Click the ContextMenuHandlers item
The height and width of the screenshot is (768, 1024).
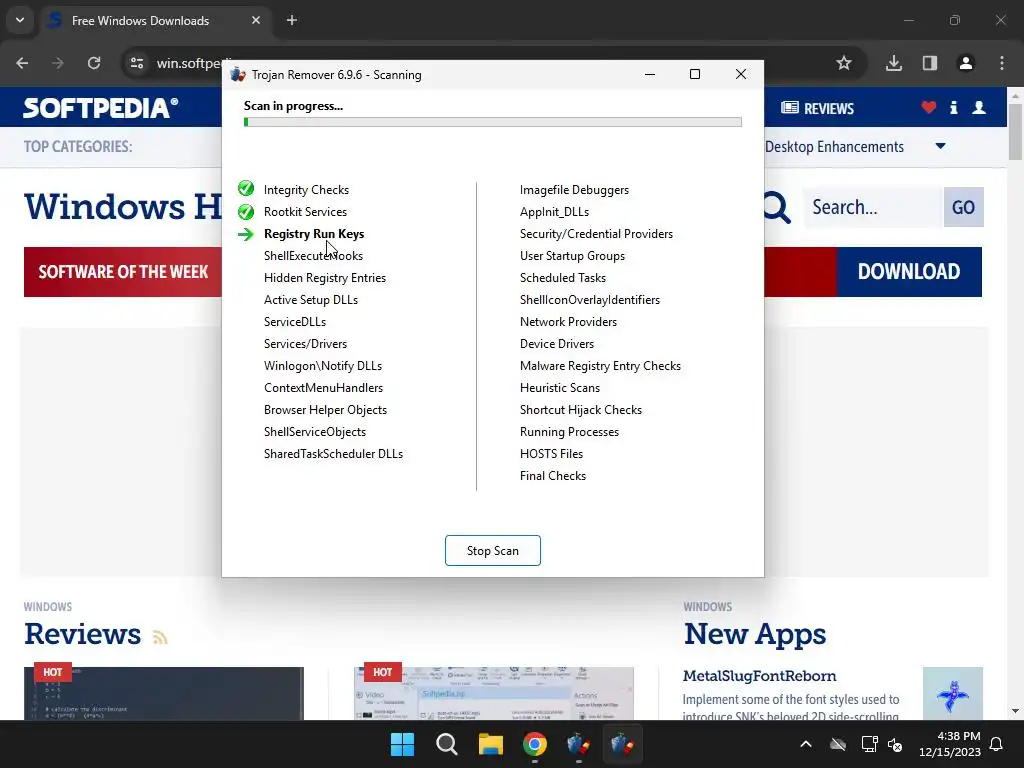[323, 388]
